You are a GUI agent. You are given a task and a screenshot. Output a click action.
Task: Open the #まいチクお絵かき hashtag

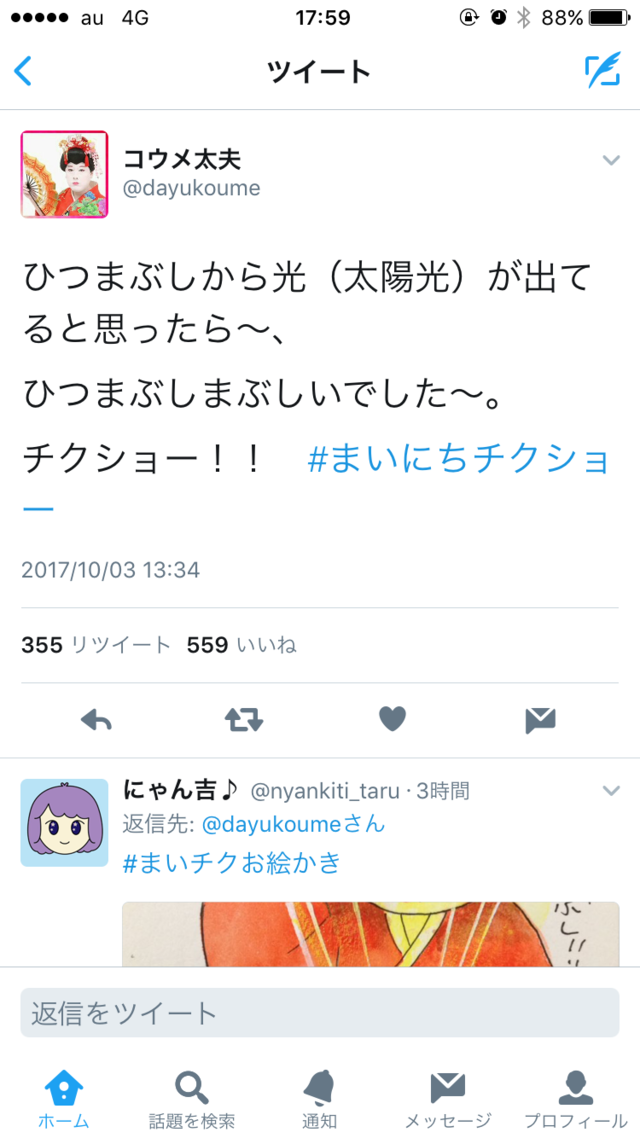(x=232, y=863)
